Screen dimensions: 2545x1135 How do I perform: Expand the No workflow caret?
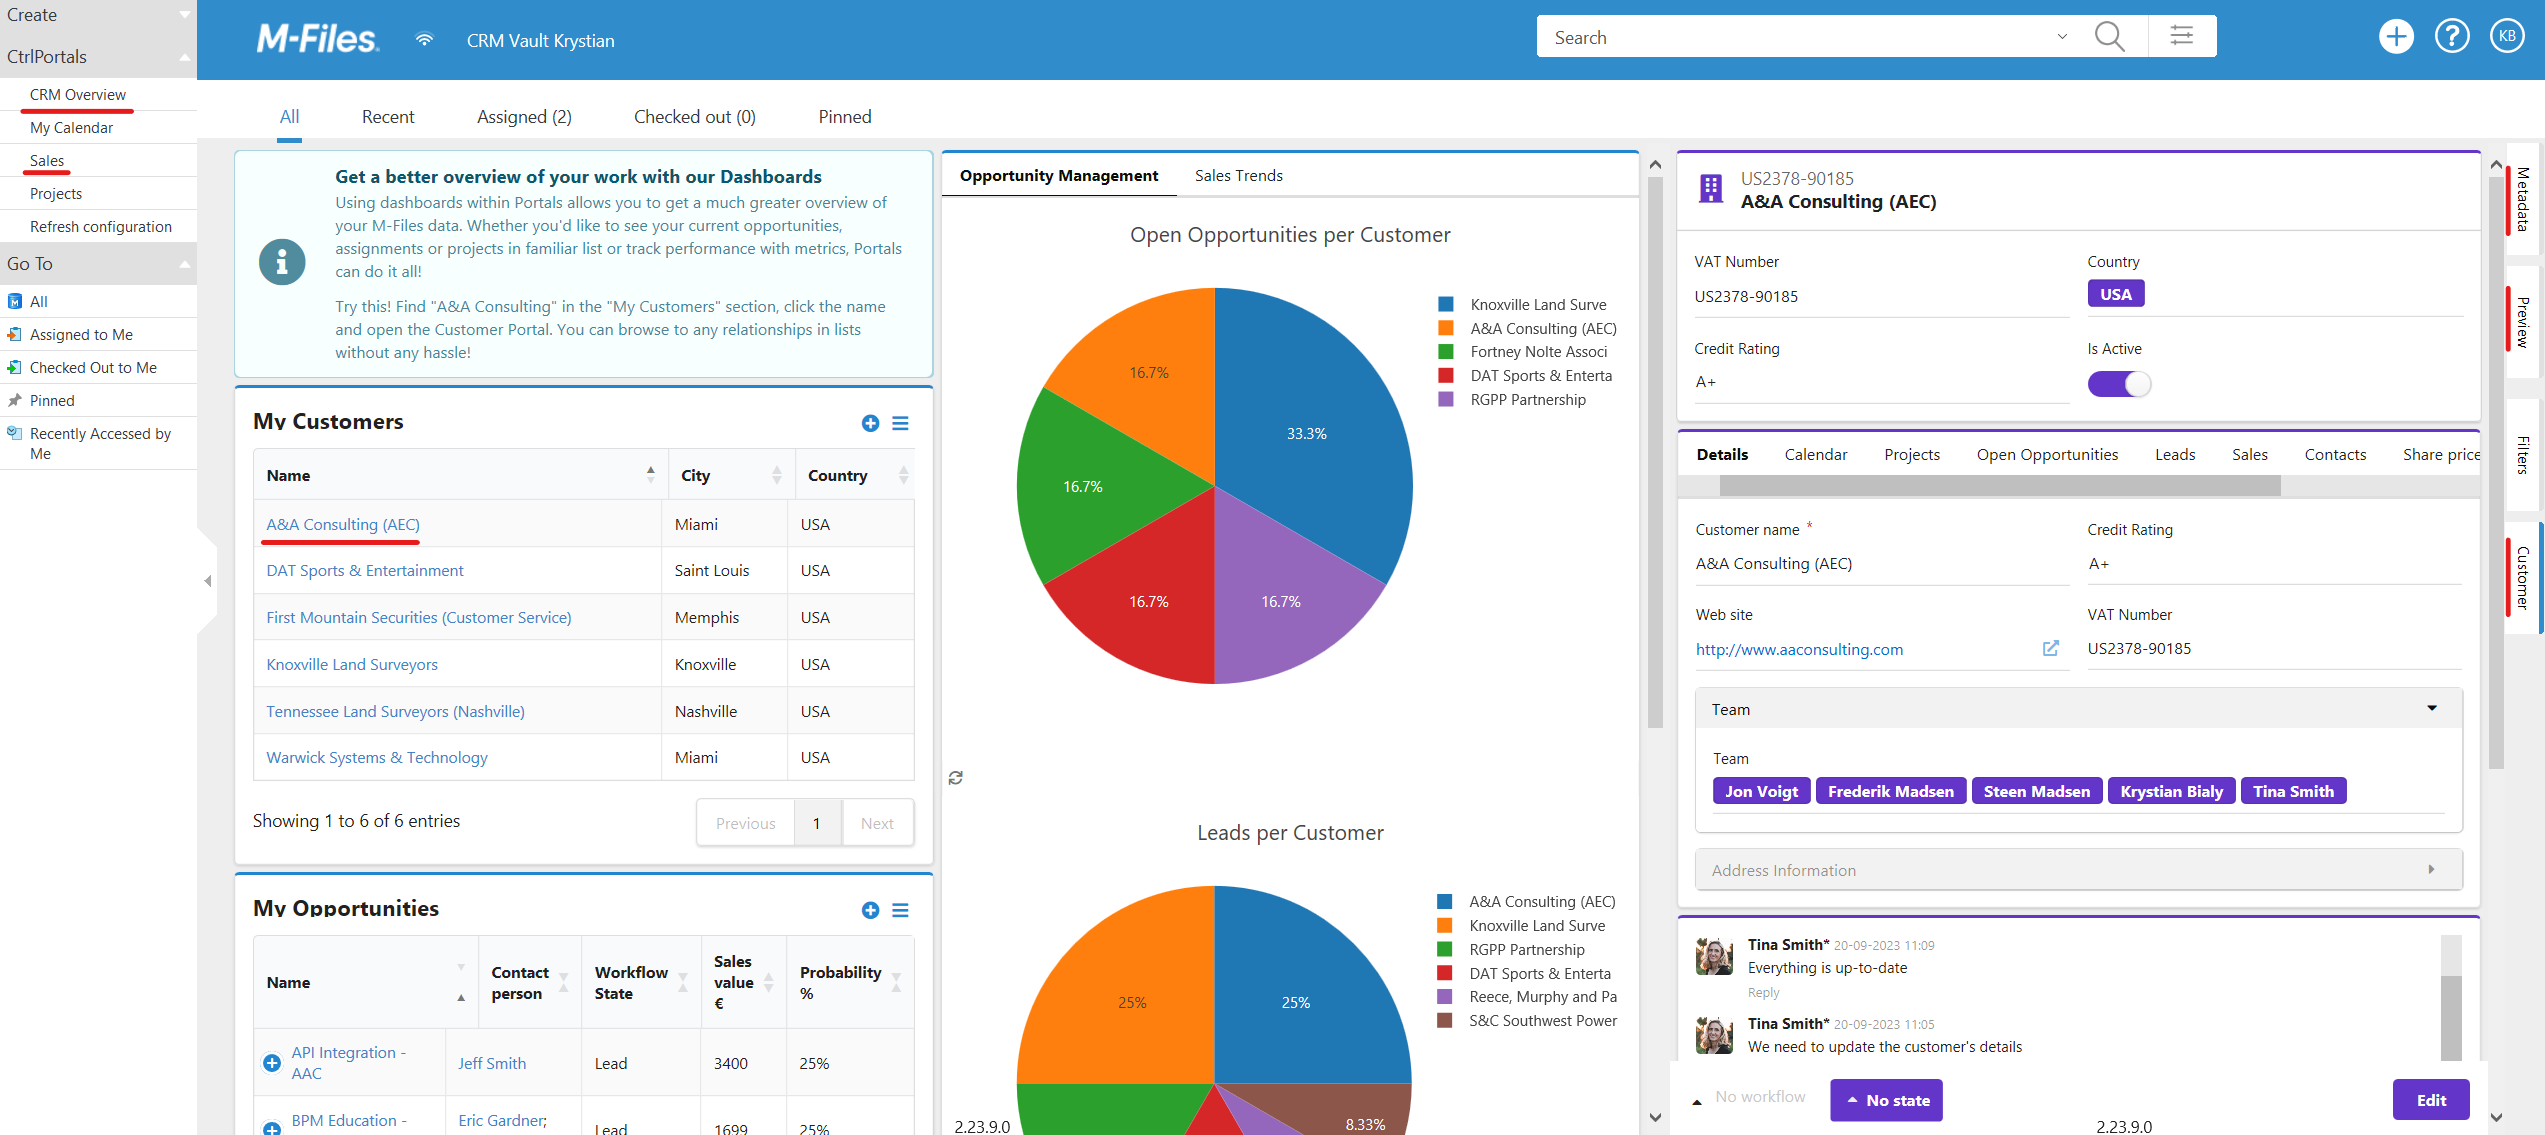click(x=1697, y=1100)
